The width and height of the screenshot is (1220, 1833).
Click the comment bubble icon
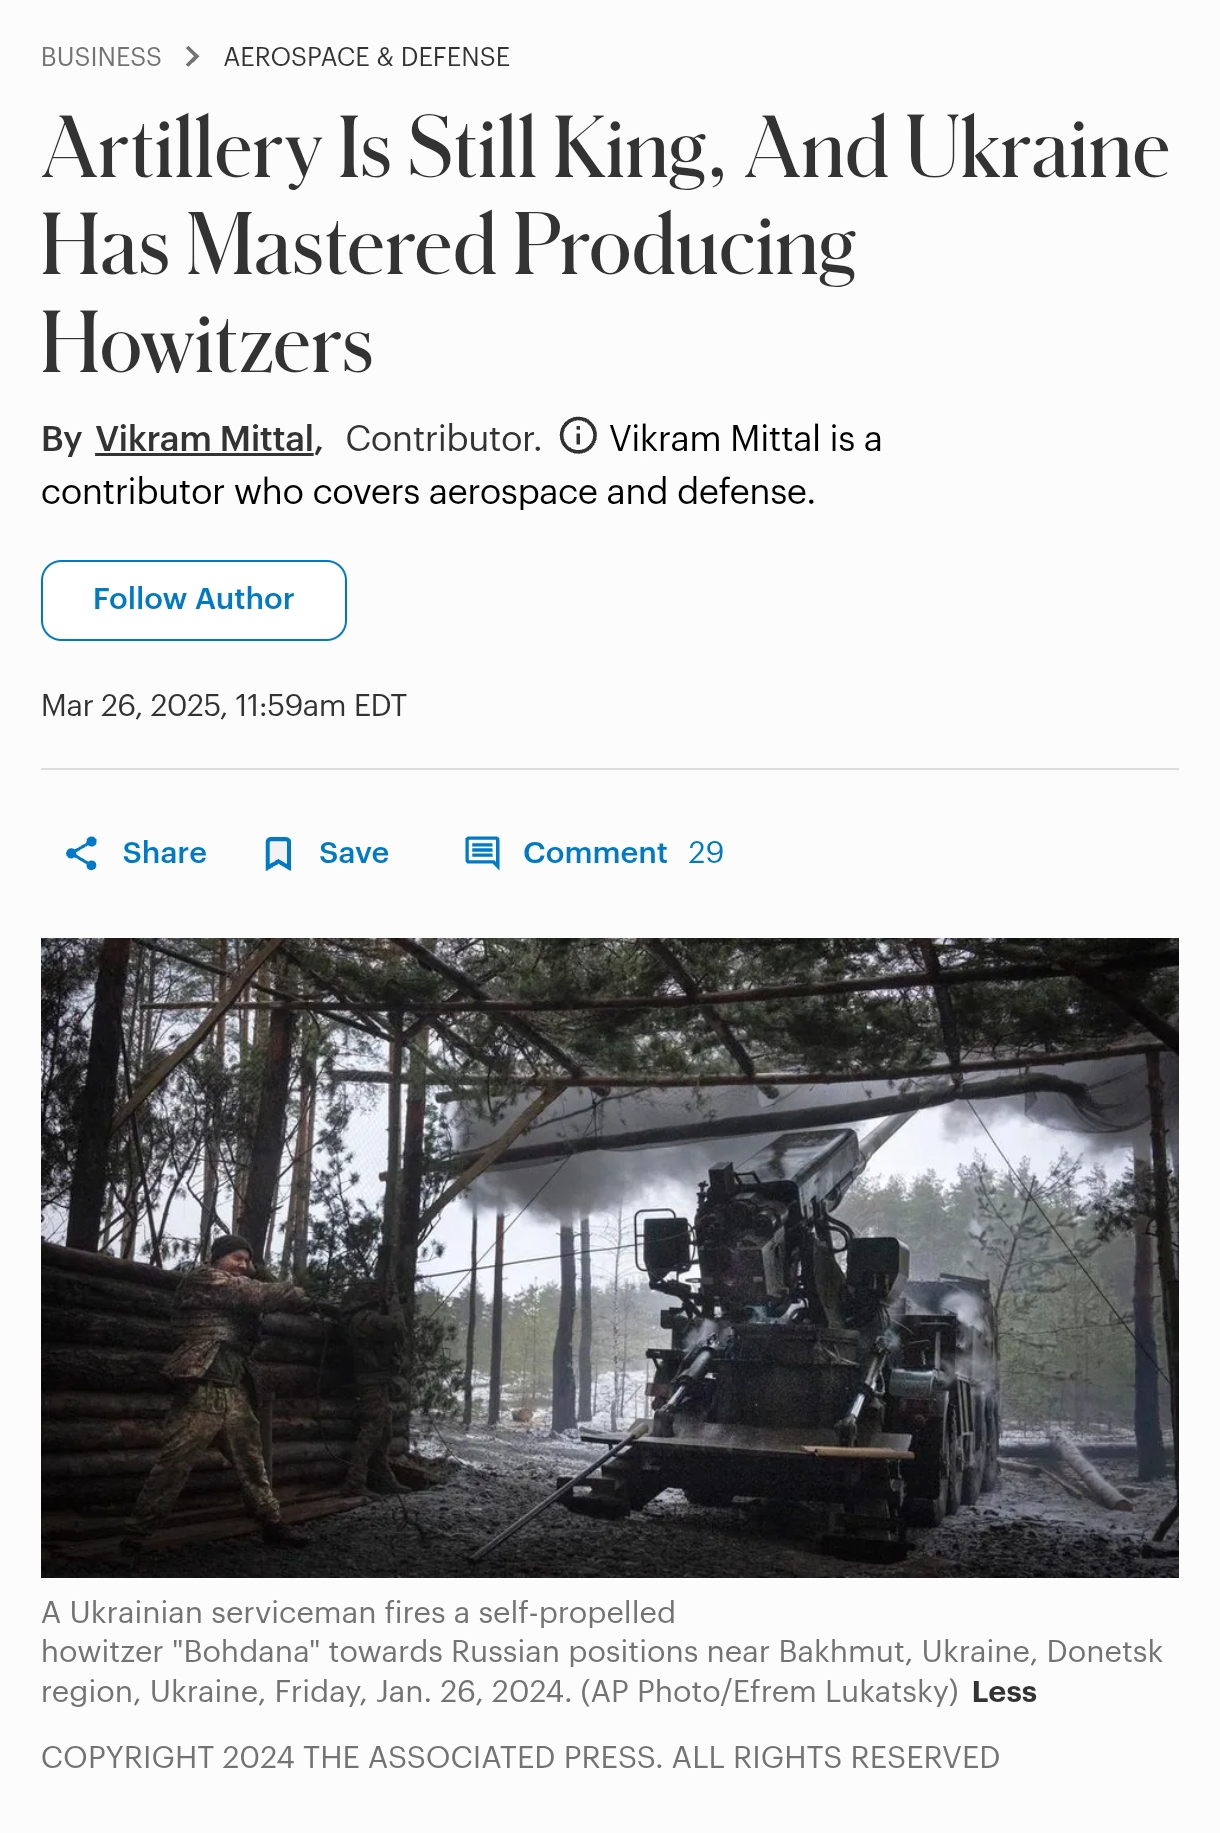pyautogui.click(x=483, y=853)
